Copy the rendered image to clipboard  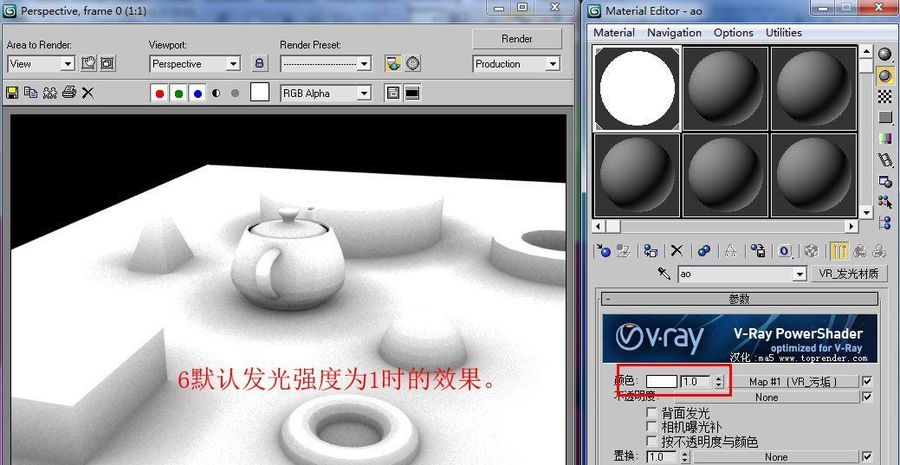pos(30,92)
